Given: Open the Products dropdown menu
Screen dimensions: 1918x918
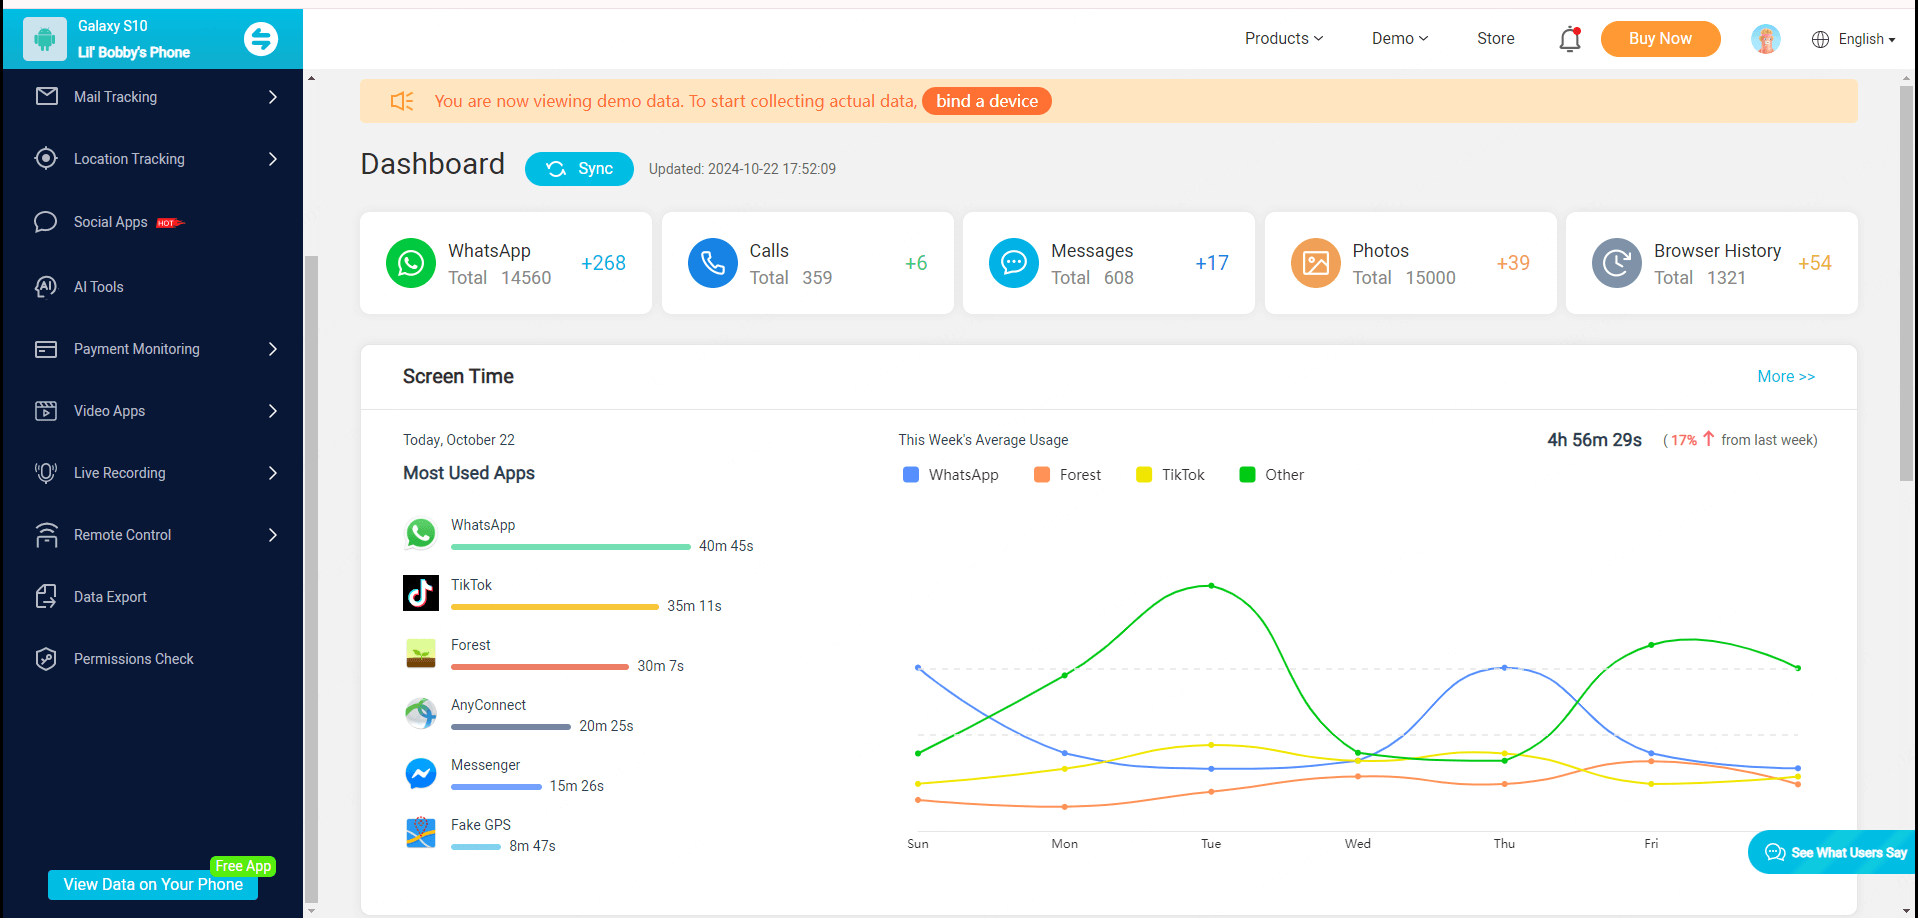Looking at the screenshot, I should (1284, 38).
